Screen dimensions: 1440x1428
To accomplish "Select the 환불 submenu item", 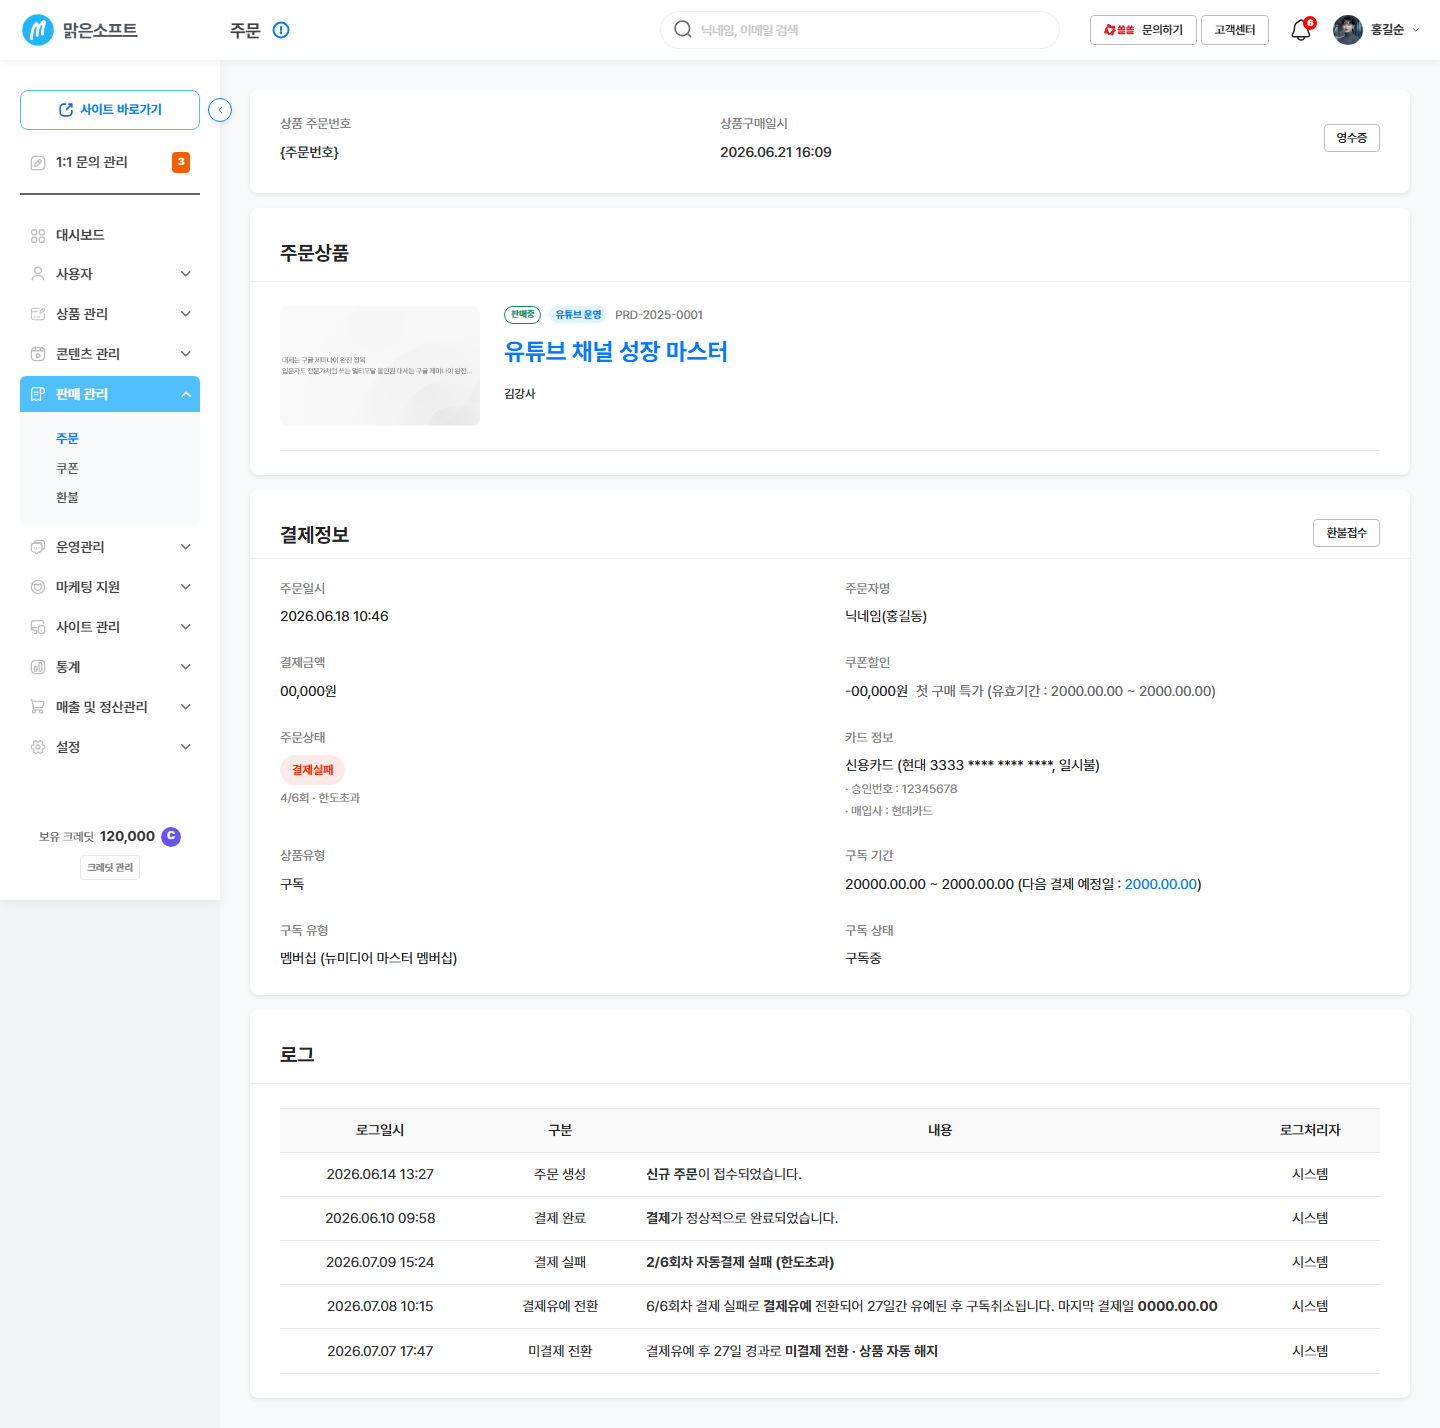I will pos(67,497).
